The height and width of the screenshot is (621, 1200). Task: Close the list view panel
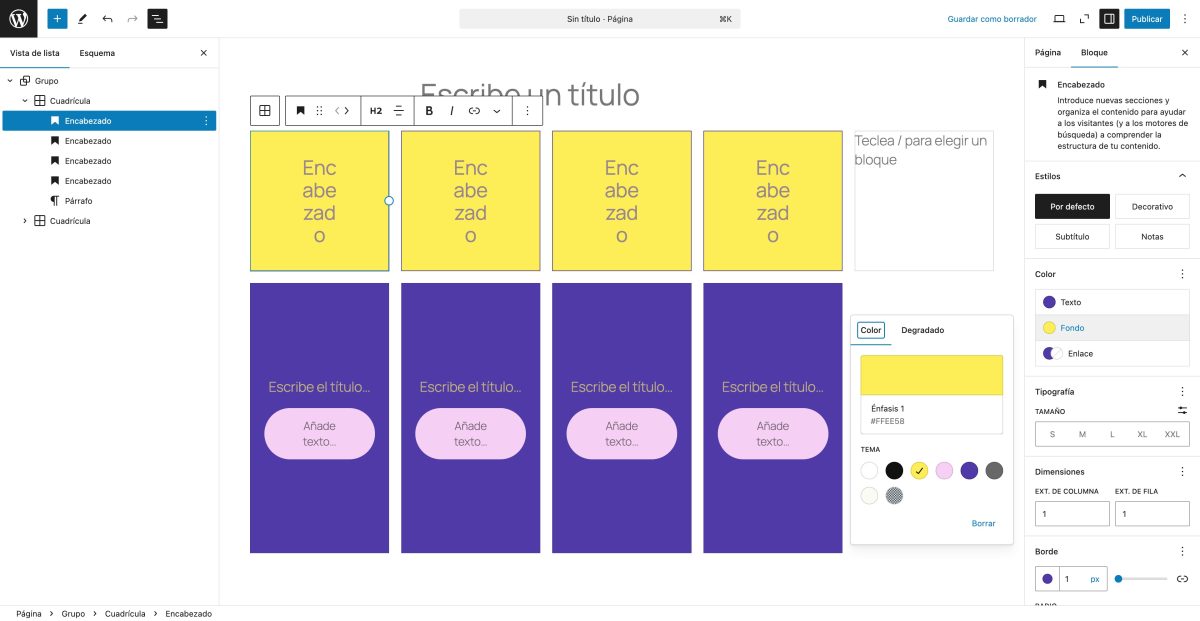204,52
